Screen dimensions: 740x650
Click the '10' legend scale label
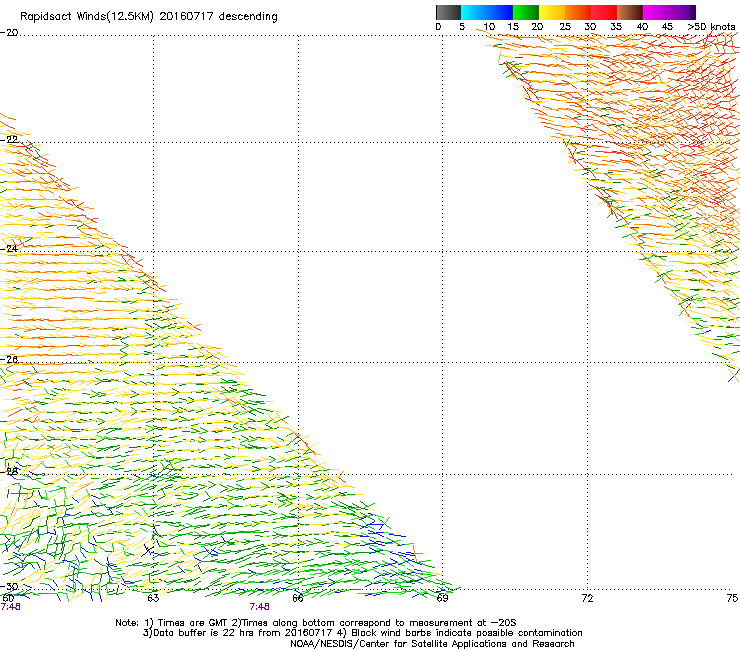[489, 27]
